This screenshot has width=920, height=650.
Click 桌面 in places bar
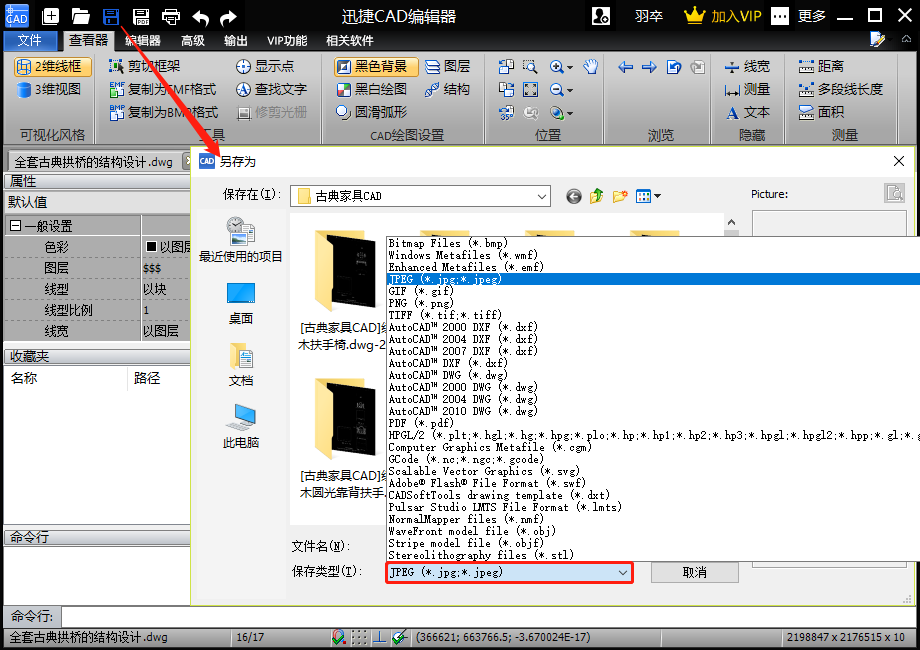241,304
